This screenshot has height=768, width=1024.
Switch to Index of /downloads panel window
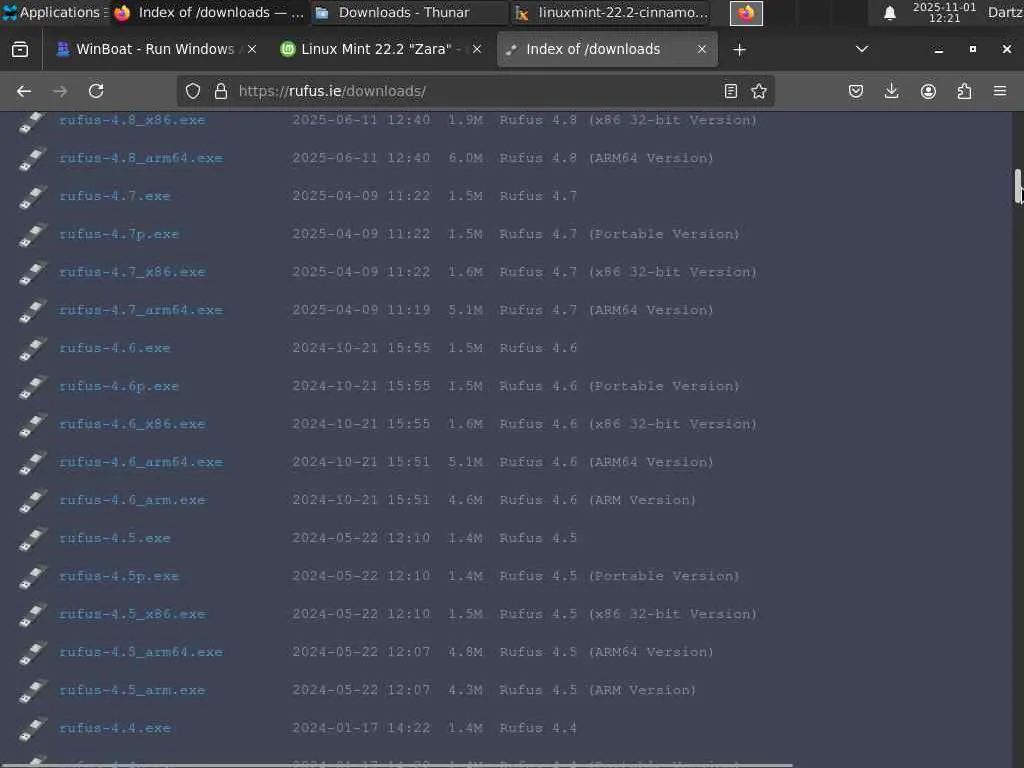pyautogui.click(x=209, y=13)
